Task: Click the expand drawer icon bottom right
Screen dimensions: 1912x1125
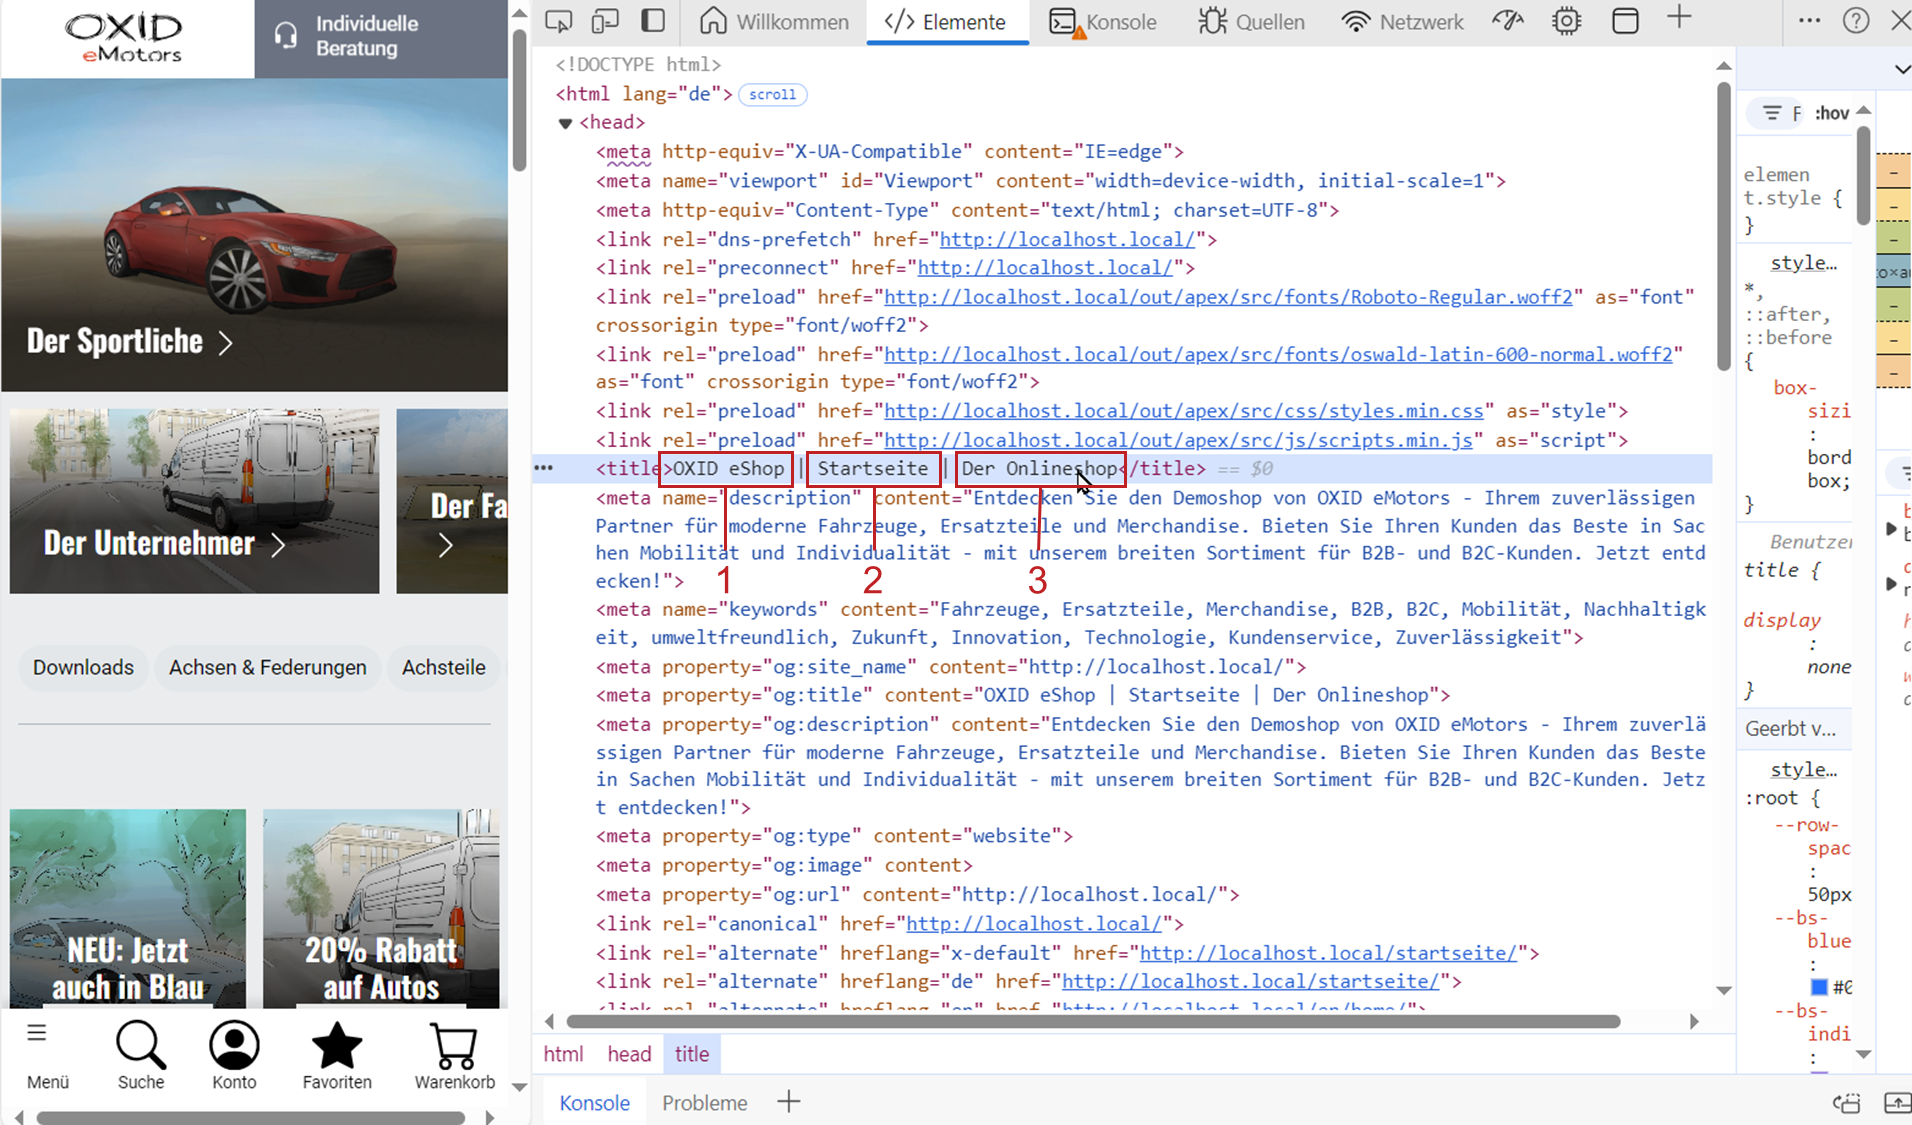Action: (x=1897, y=1103)
